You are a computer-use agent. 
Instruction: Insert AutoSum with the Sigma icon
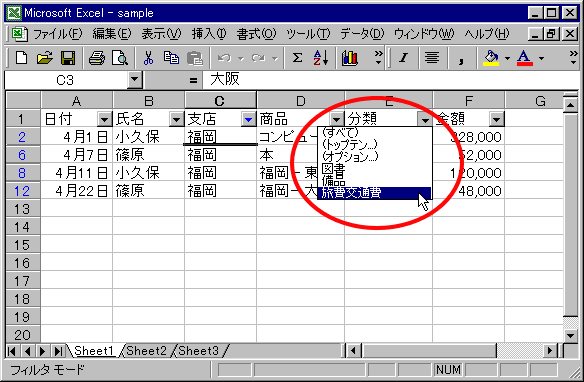(x=297, y=58)
